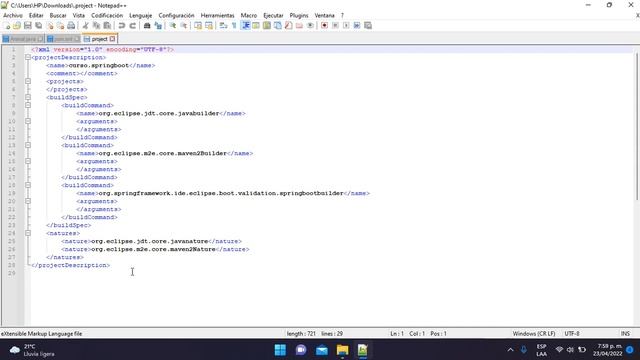Screen dimensions: 640x360
Task: Collapse the projectDescription fold on line 2
Action: point(28,58)
